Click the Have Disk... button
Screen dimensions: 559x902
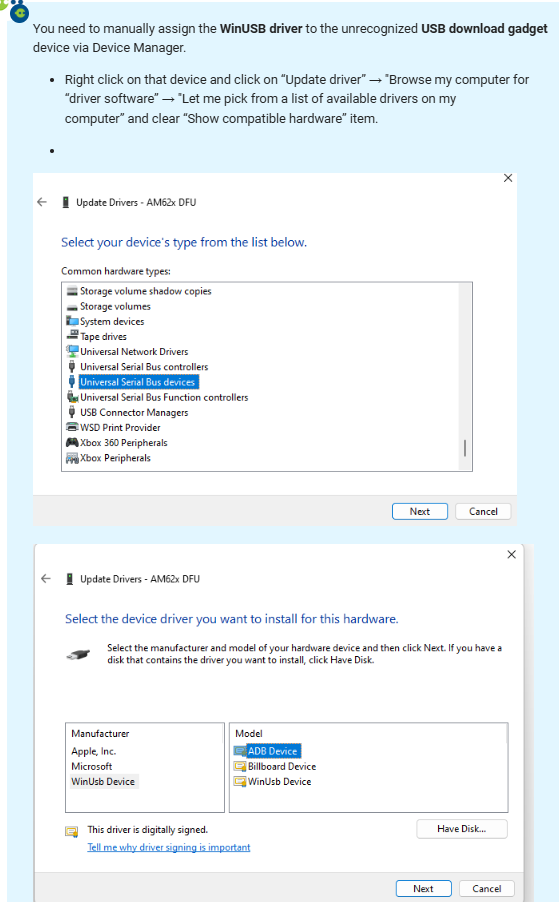pos(462,829)
